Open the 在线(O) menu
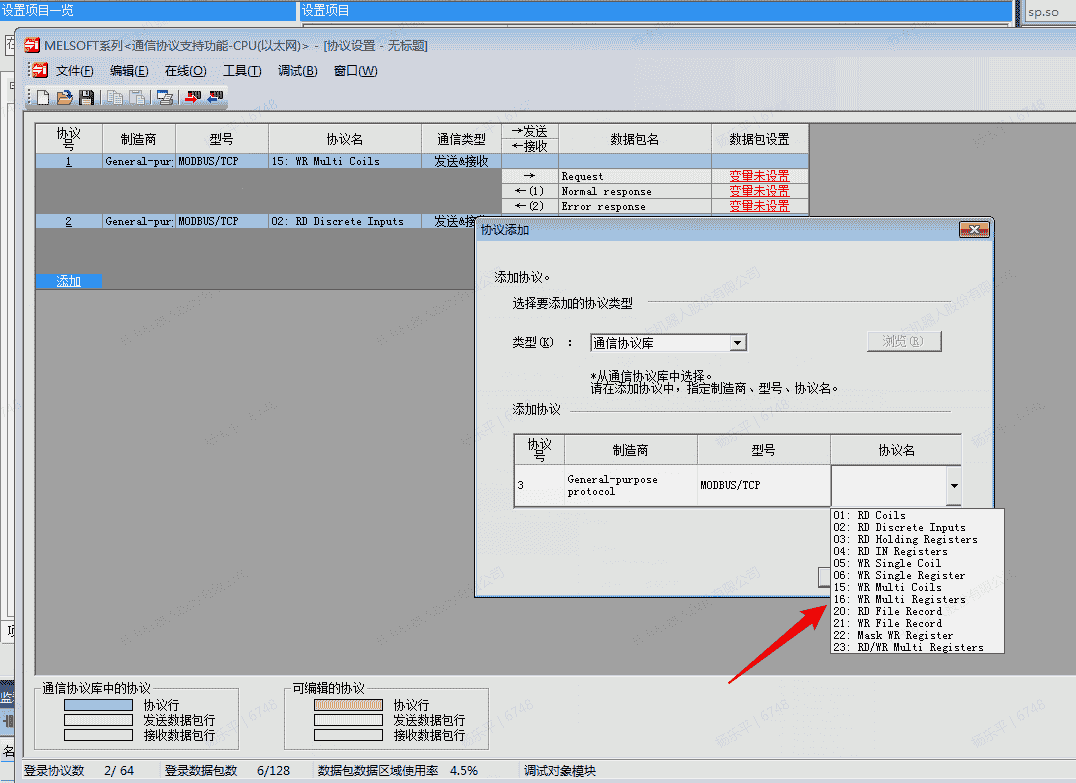 click(185, 70)
